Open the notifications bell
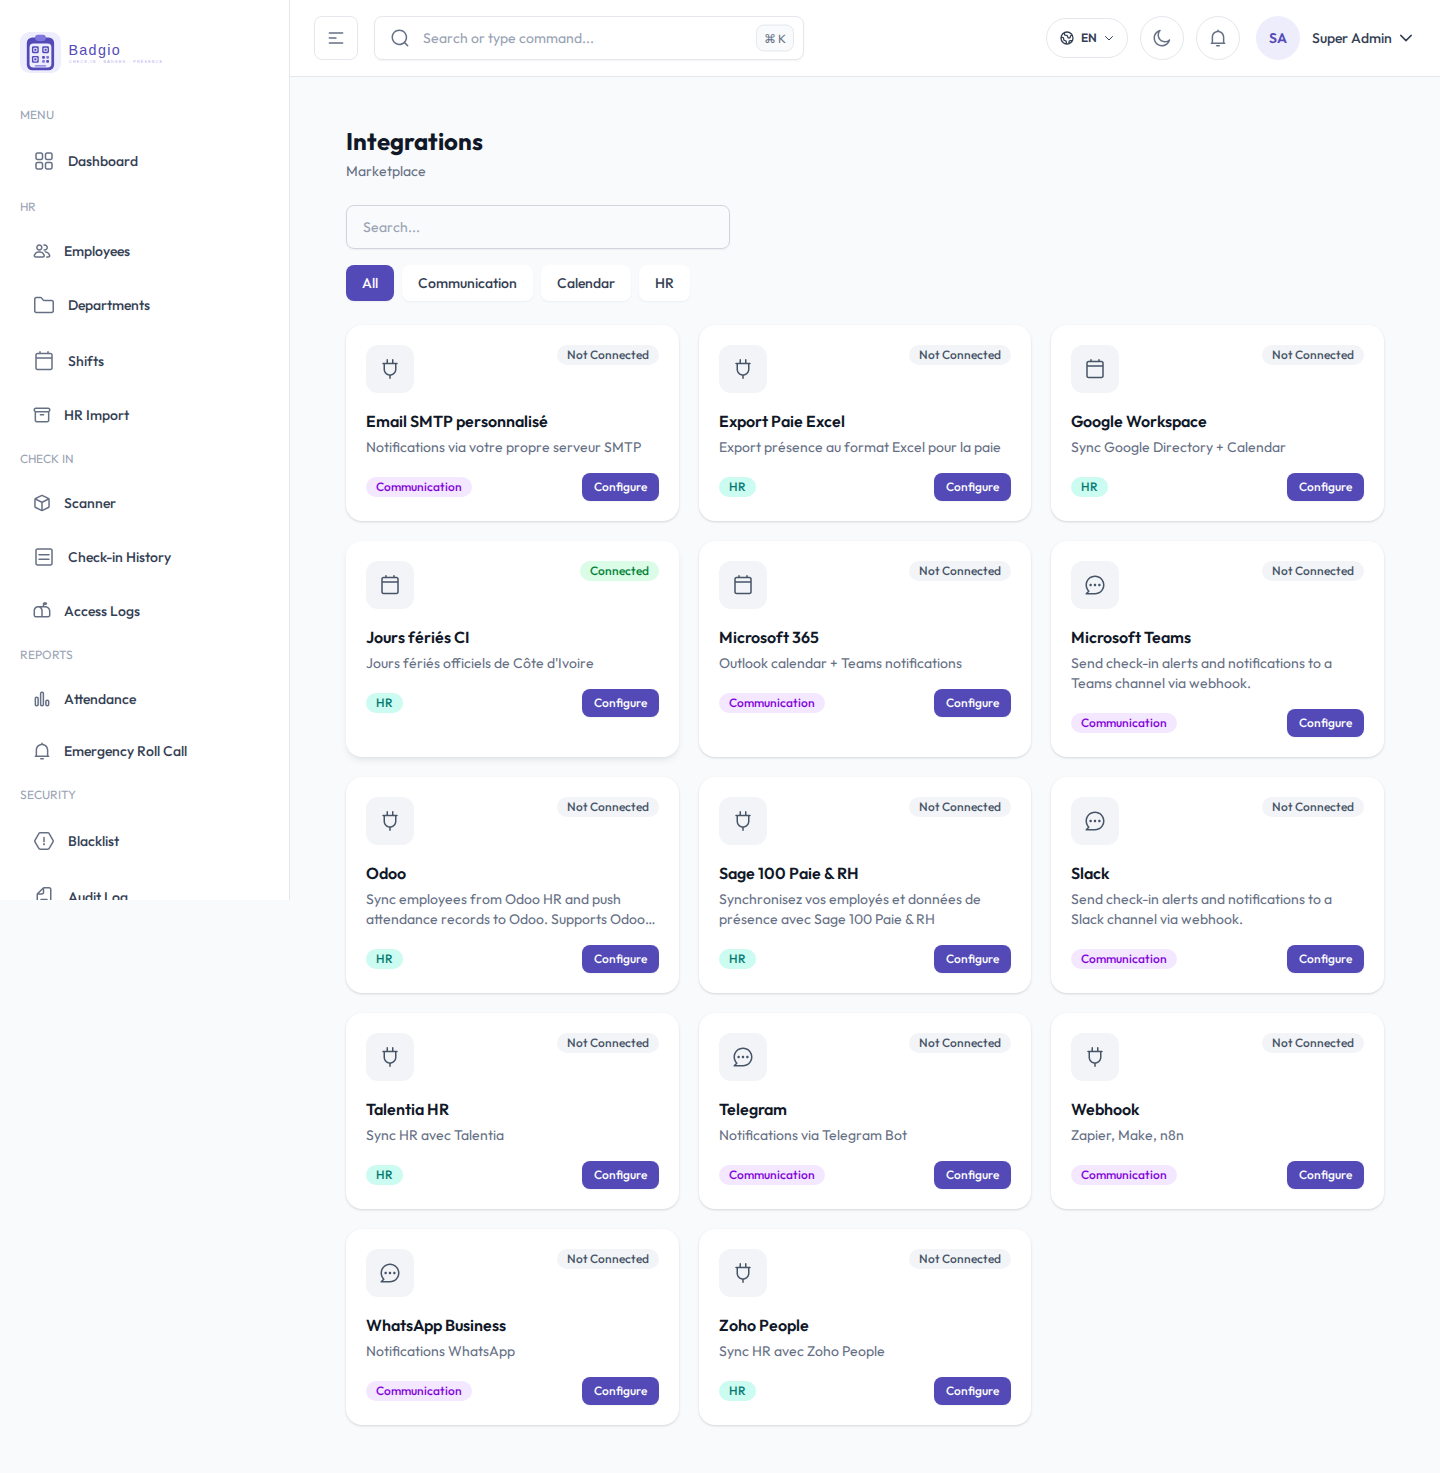1440x1473 pixels. coord(1217,38)
